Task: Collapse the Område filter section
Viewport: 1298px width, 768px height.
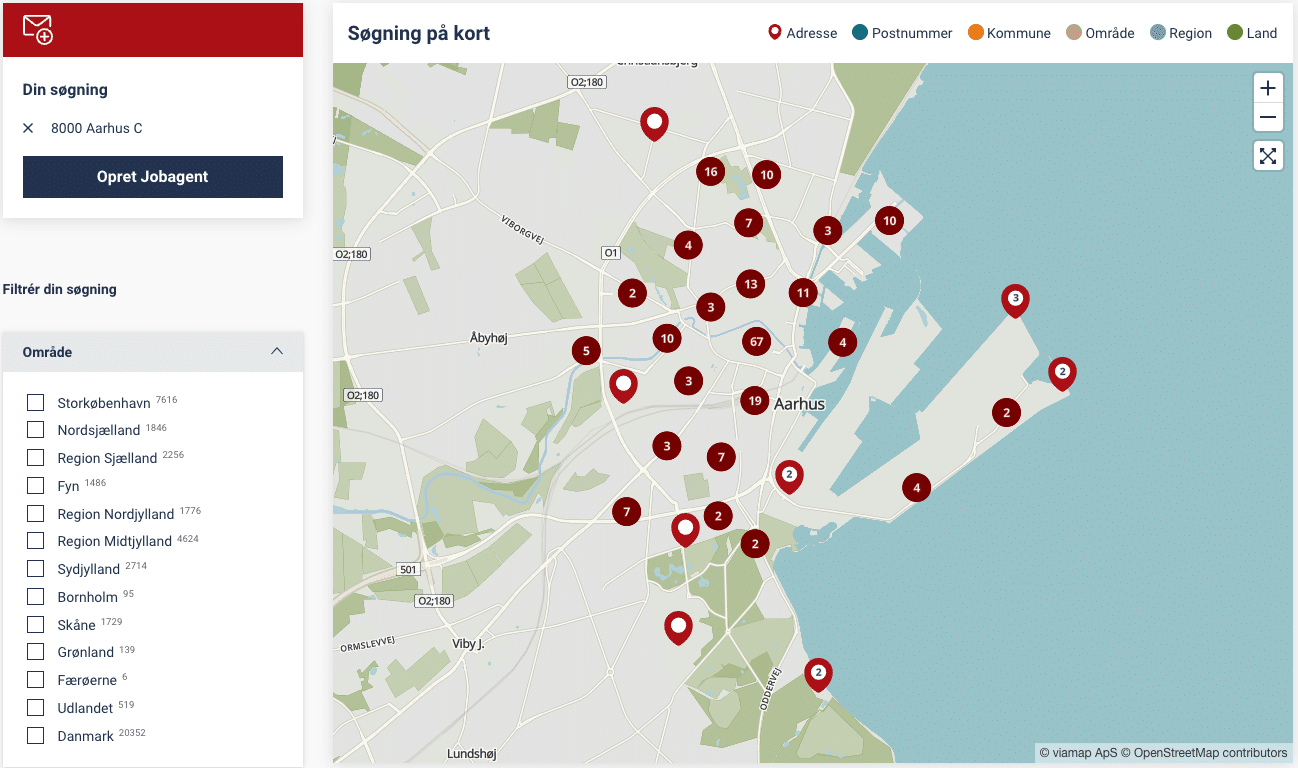Action: point(277,351)
